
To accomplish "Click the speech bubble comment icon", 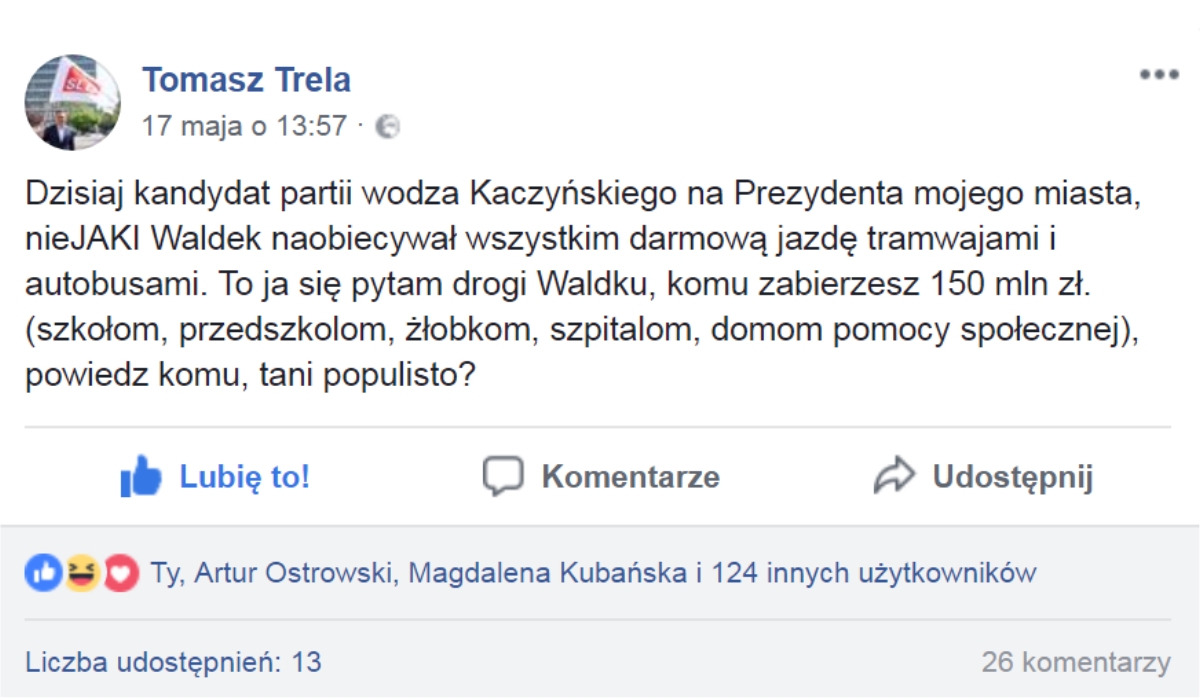I will (x=504, y=477).
